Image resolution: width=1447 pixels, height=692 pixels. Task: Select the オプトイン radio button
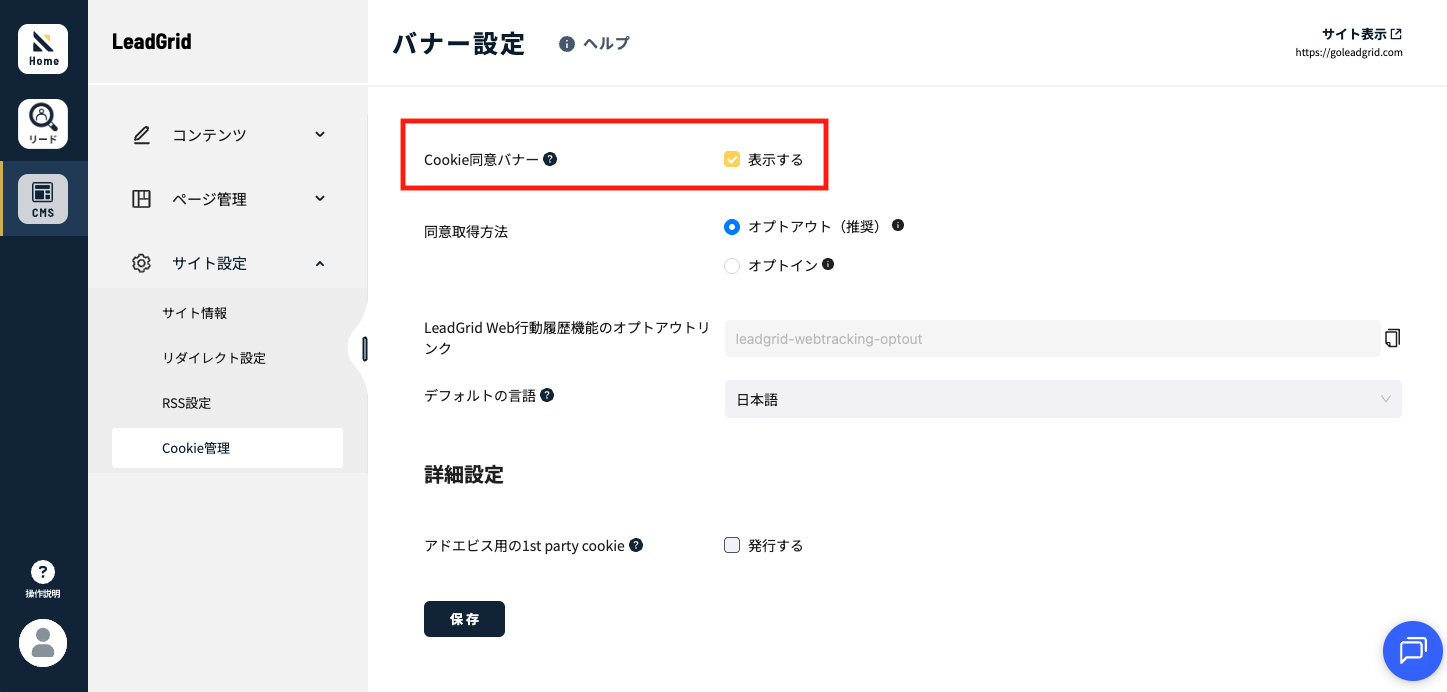pos(732,265)
